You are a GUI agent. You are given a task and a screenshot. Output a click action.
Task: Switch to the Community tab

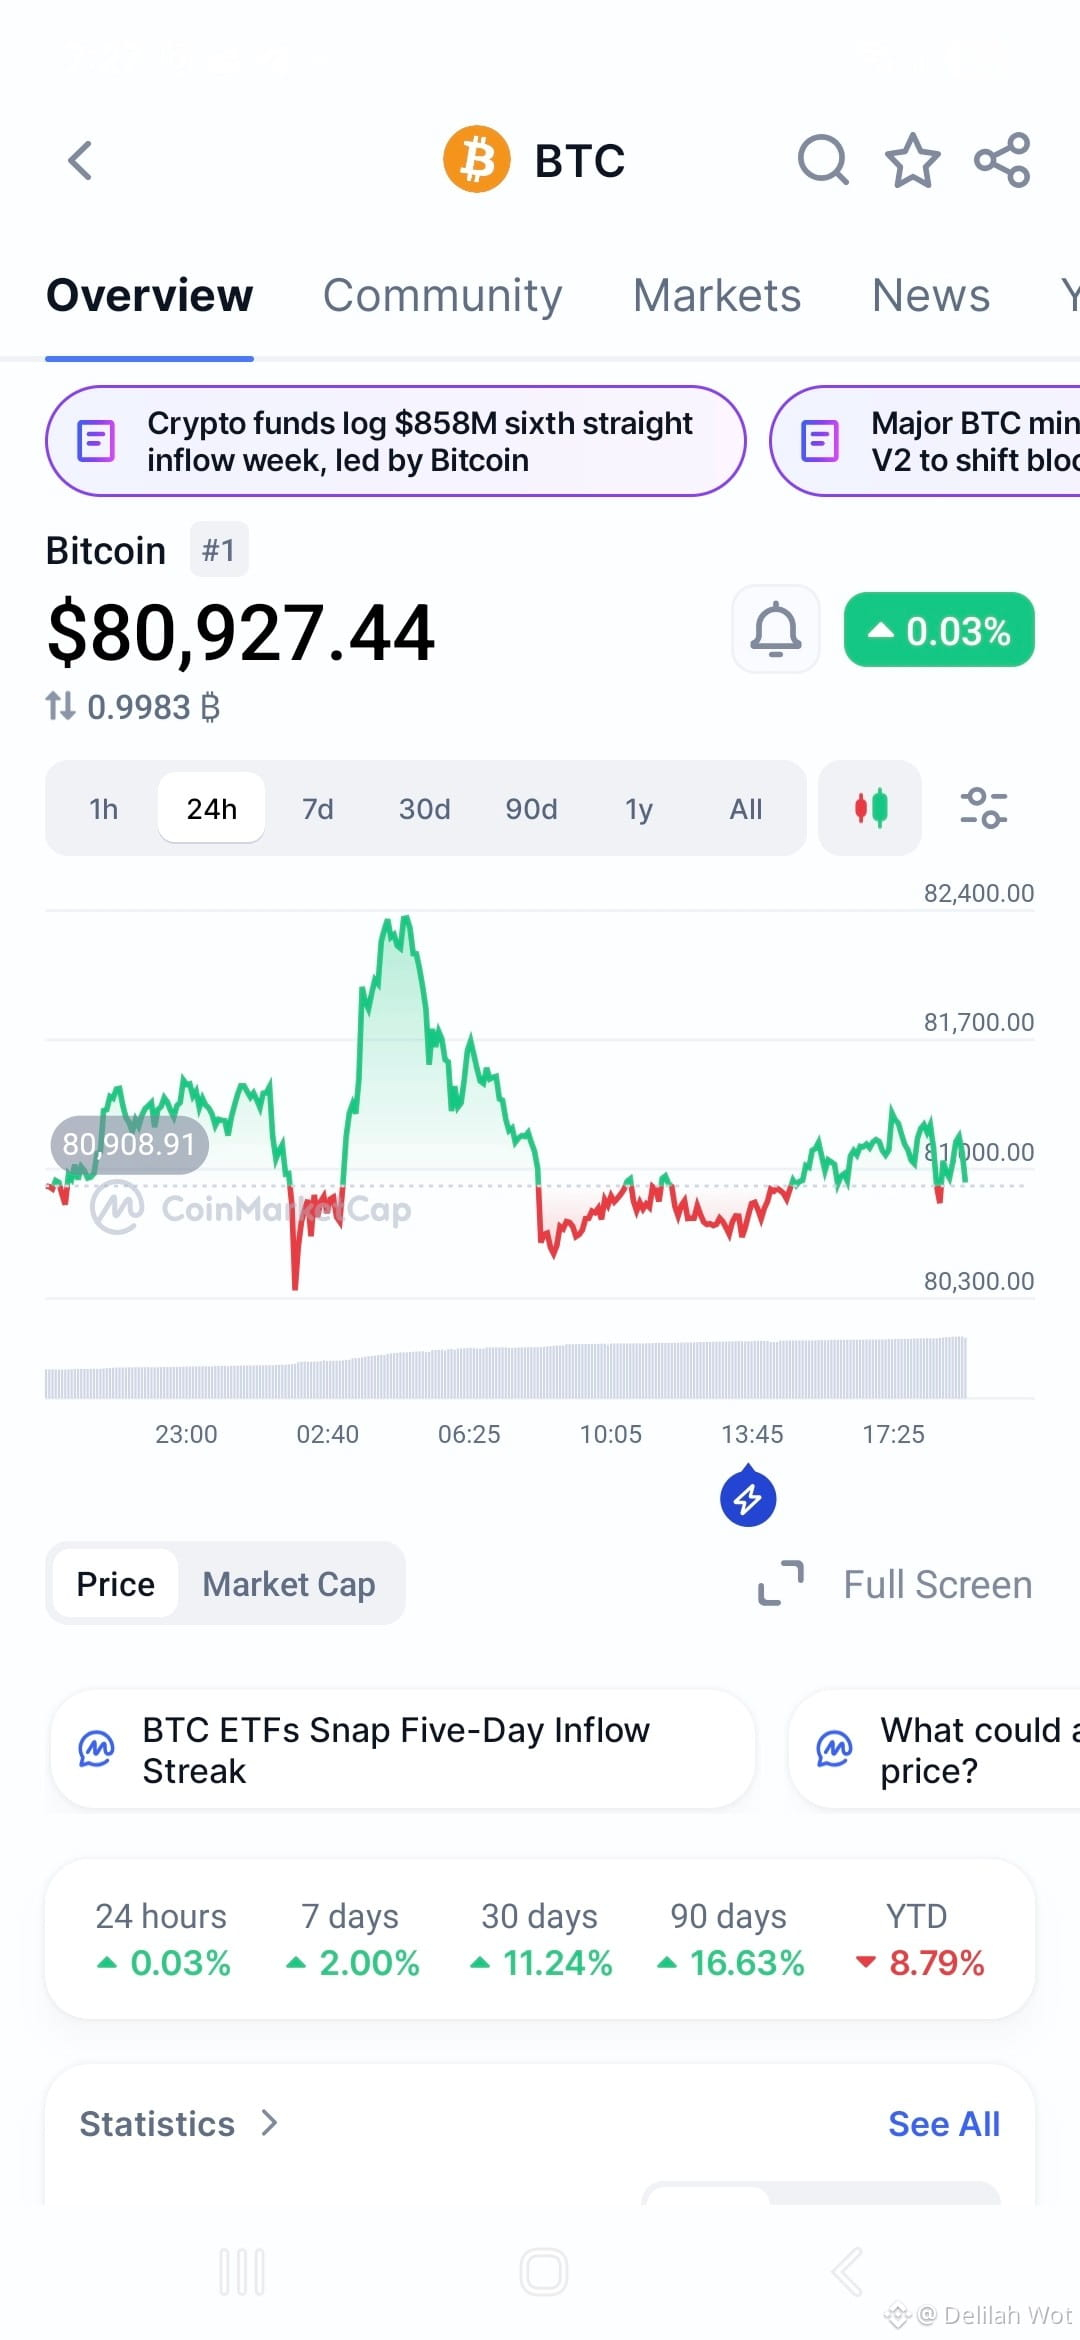pos(442,296)
